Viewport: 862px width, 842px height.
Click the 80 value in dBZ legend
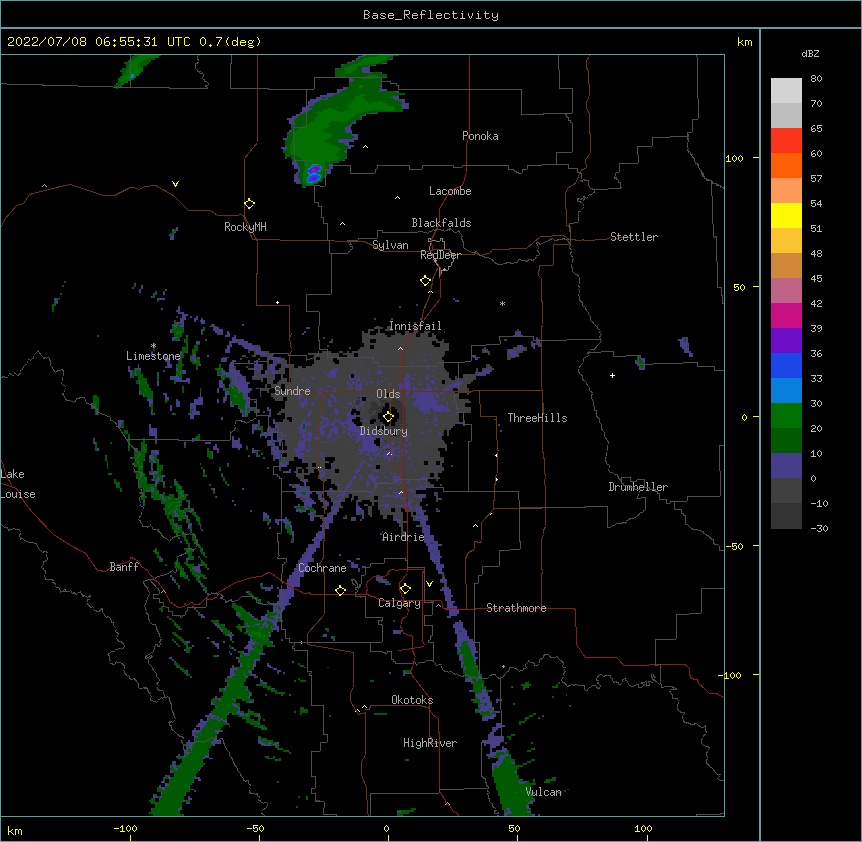point(816,79)
